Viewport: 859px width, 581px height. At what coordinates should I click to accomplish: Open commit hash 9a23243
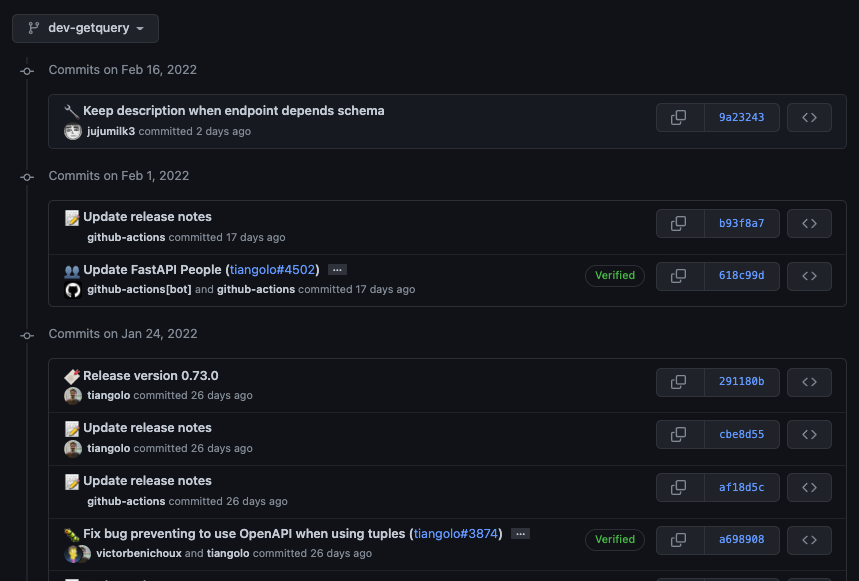pyautogui.click(x=741, y=117)
